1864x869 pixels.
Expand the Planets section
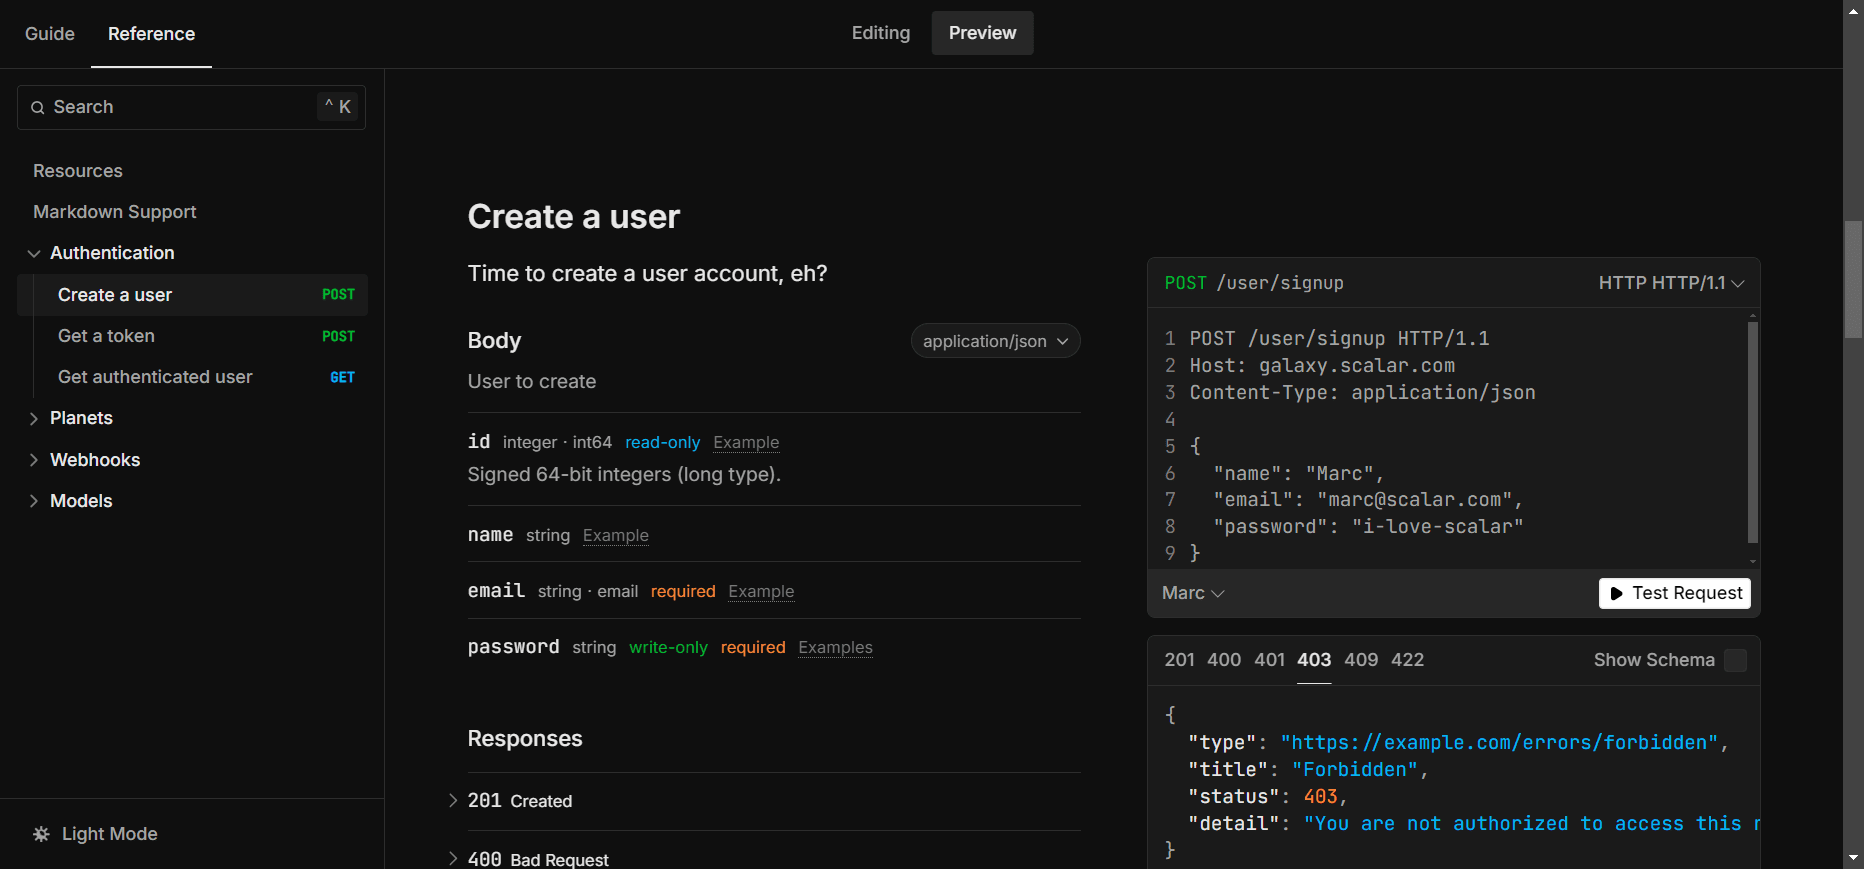pyautogui.click(x=34, y=418)
